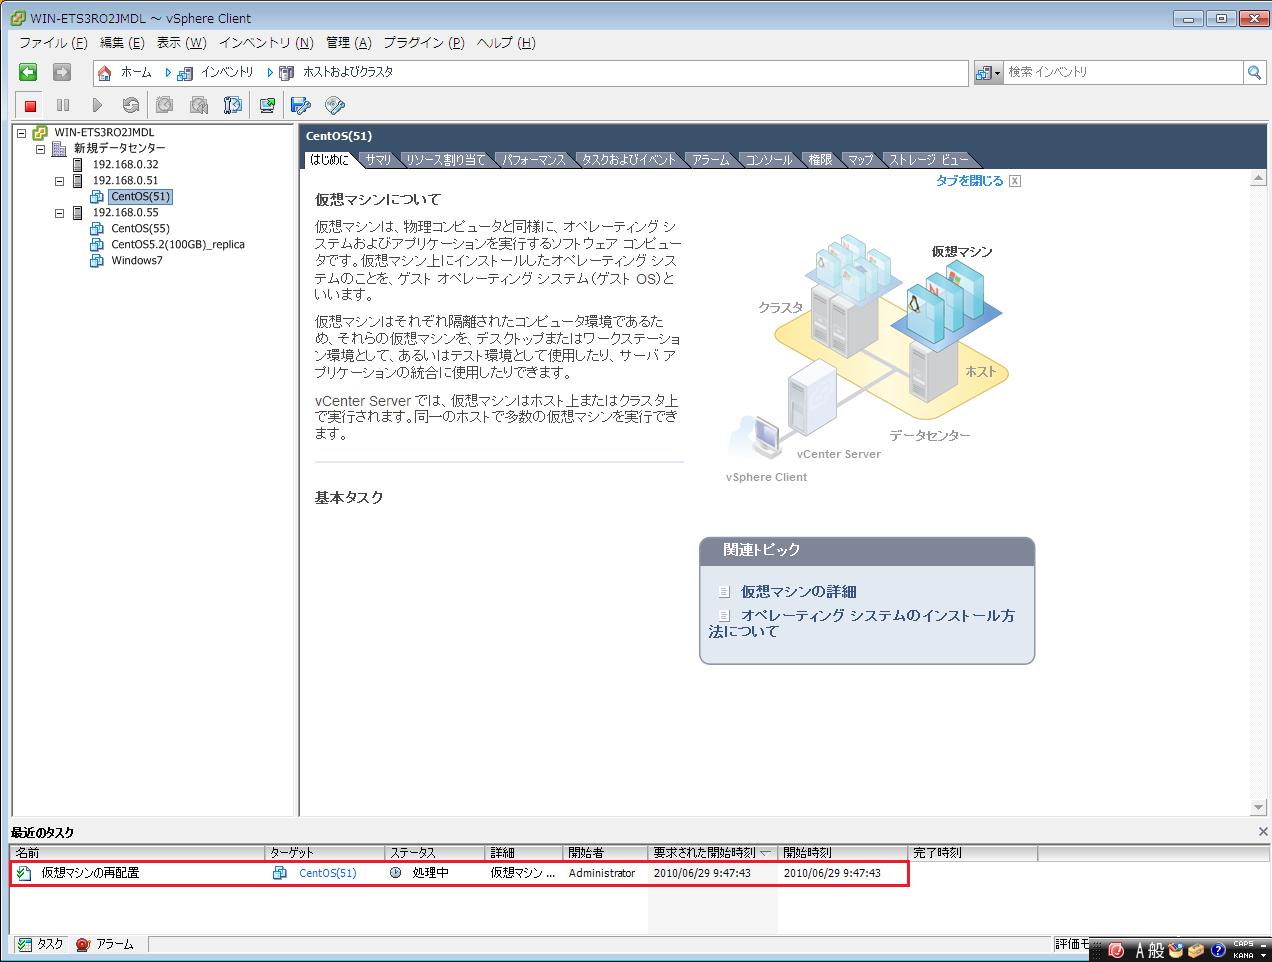Viewport: 1272px width, 962px height.
Task: Sort by 要求された開始時刻 column header
Action: 712,853
